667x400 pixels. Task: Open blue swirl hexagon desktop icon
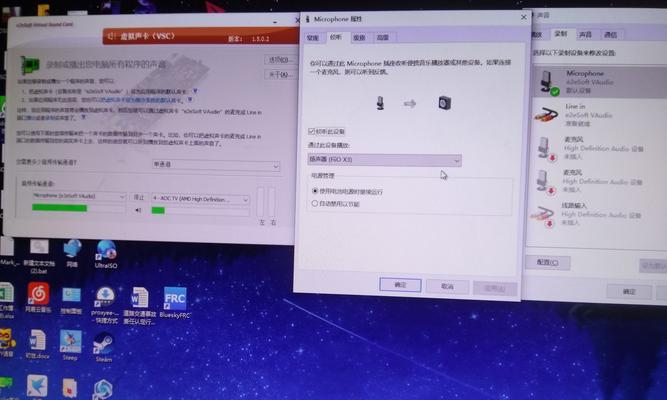point(103,389)
